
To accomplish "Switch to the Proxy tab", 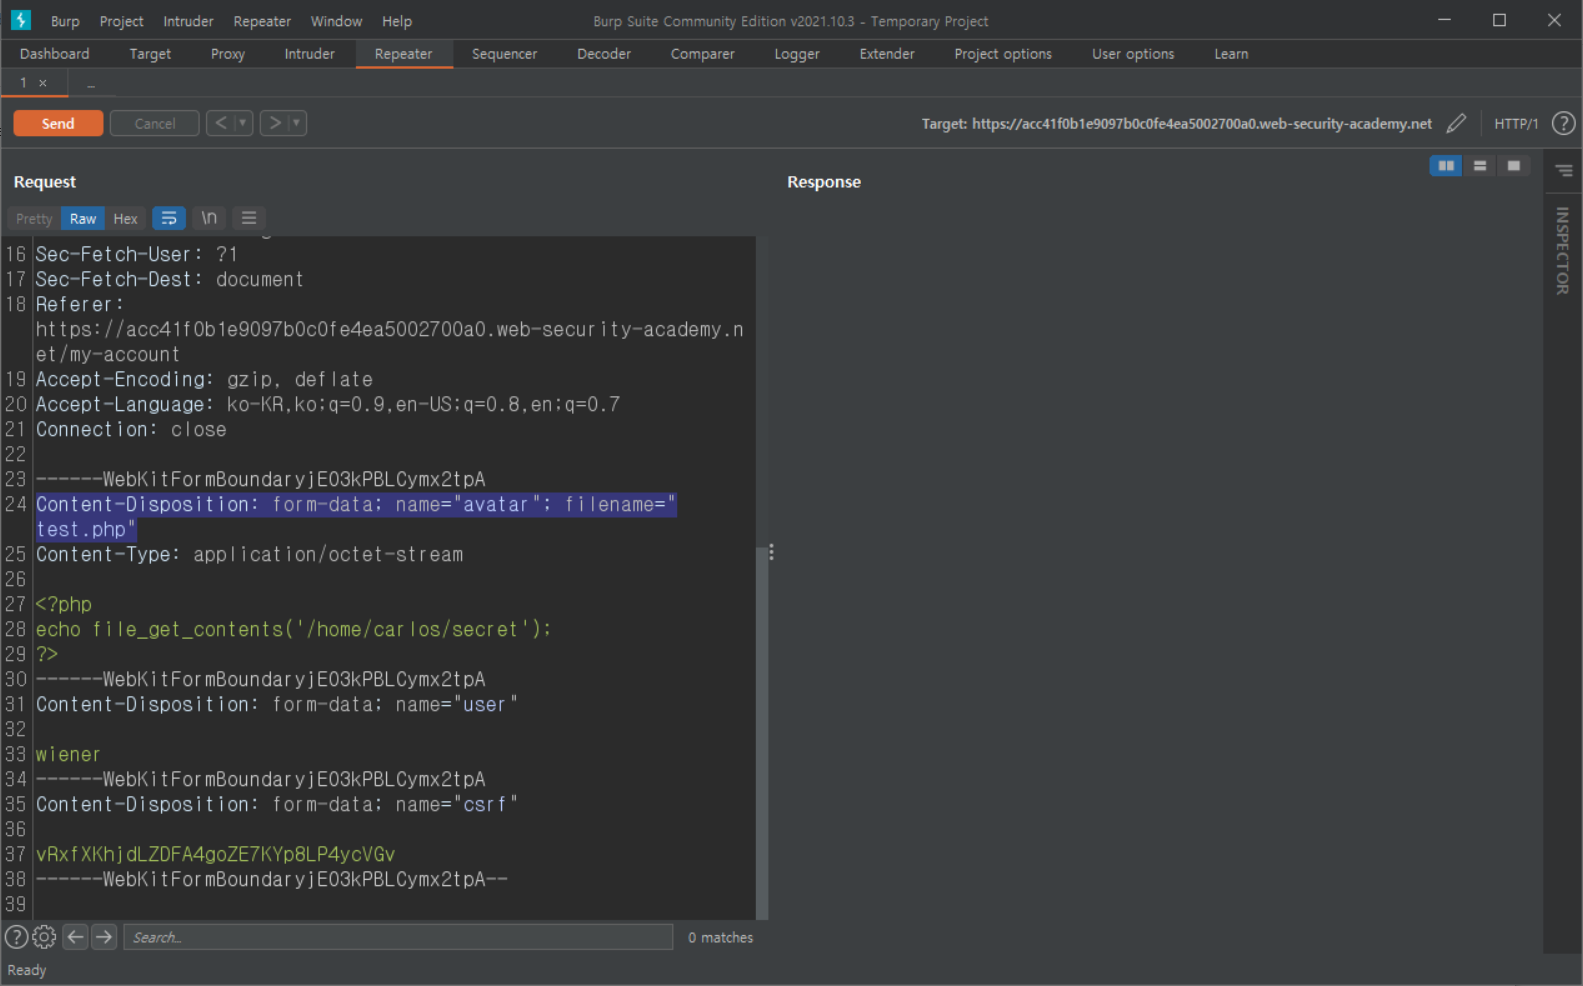I will click(x=228, y=54).
